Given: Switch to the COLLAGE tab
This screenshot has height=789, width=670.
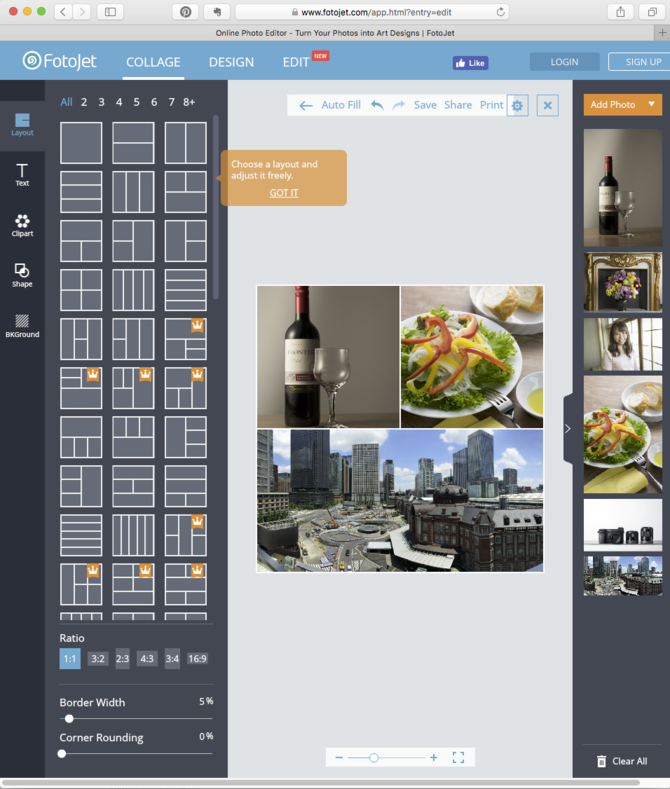Looking at the screenshot, I should click(153, 62).
